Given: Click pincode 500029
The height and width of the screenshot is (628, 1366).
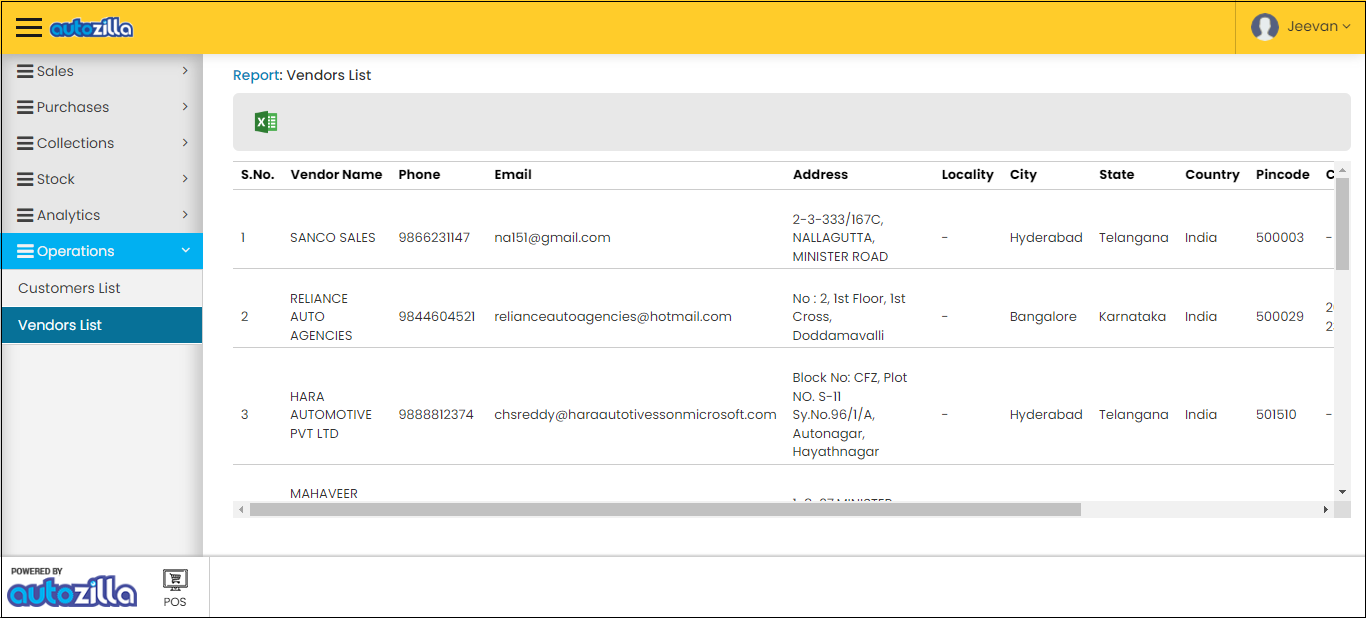Looking at the screenshot, I should click(x=1280, y=317).
